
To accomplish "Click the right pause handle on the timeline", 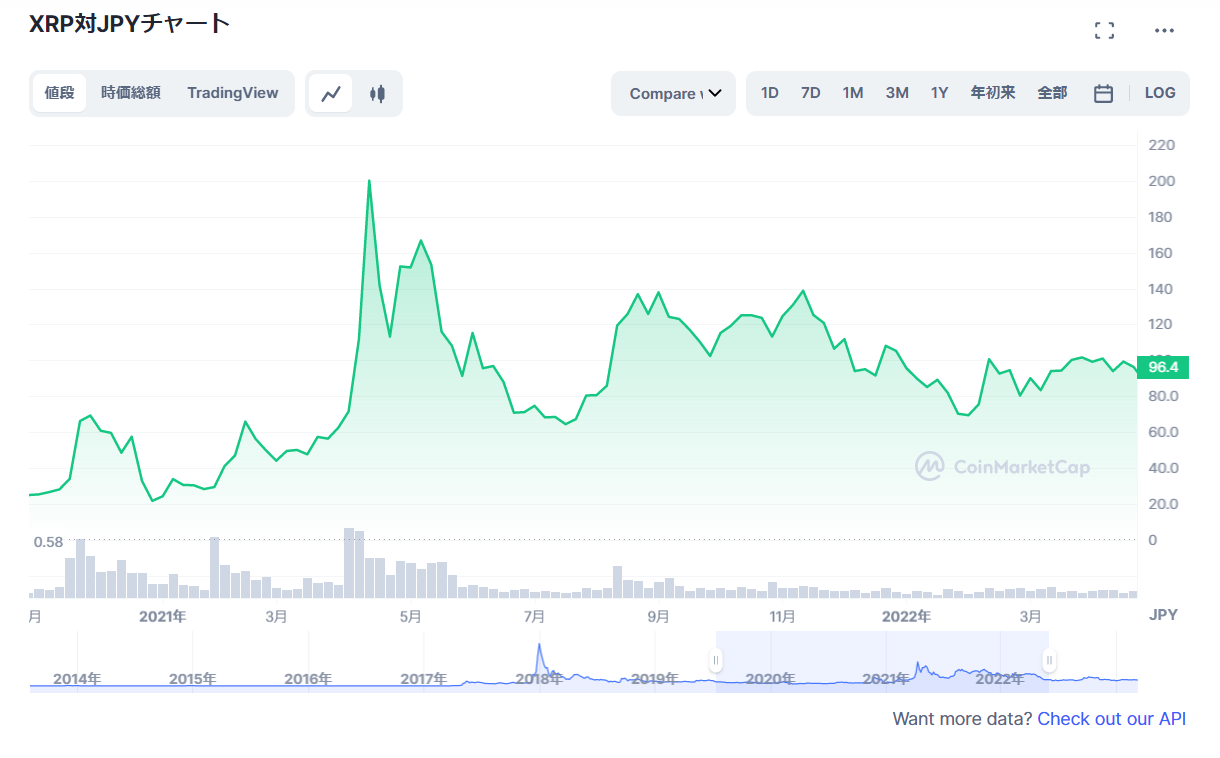I will click(x=1048, y=660).
